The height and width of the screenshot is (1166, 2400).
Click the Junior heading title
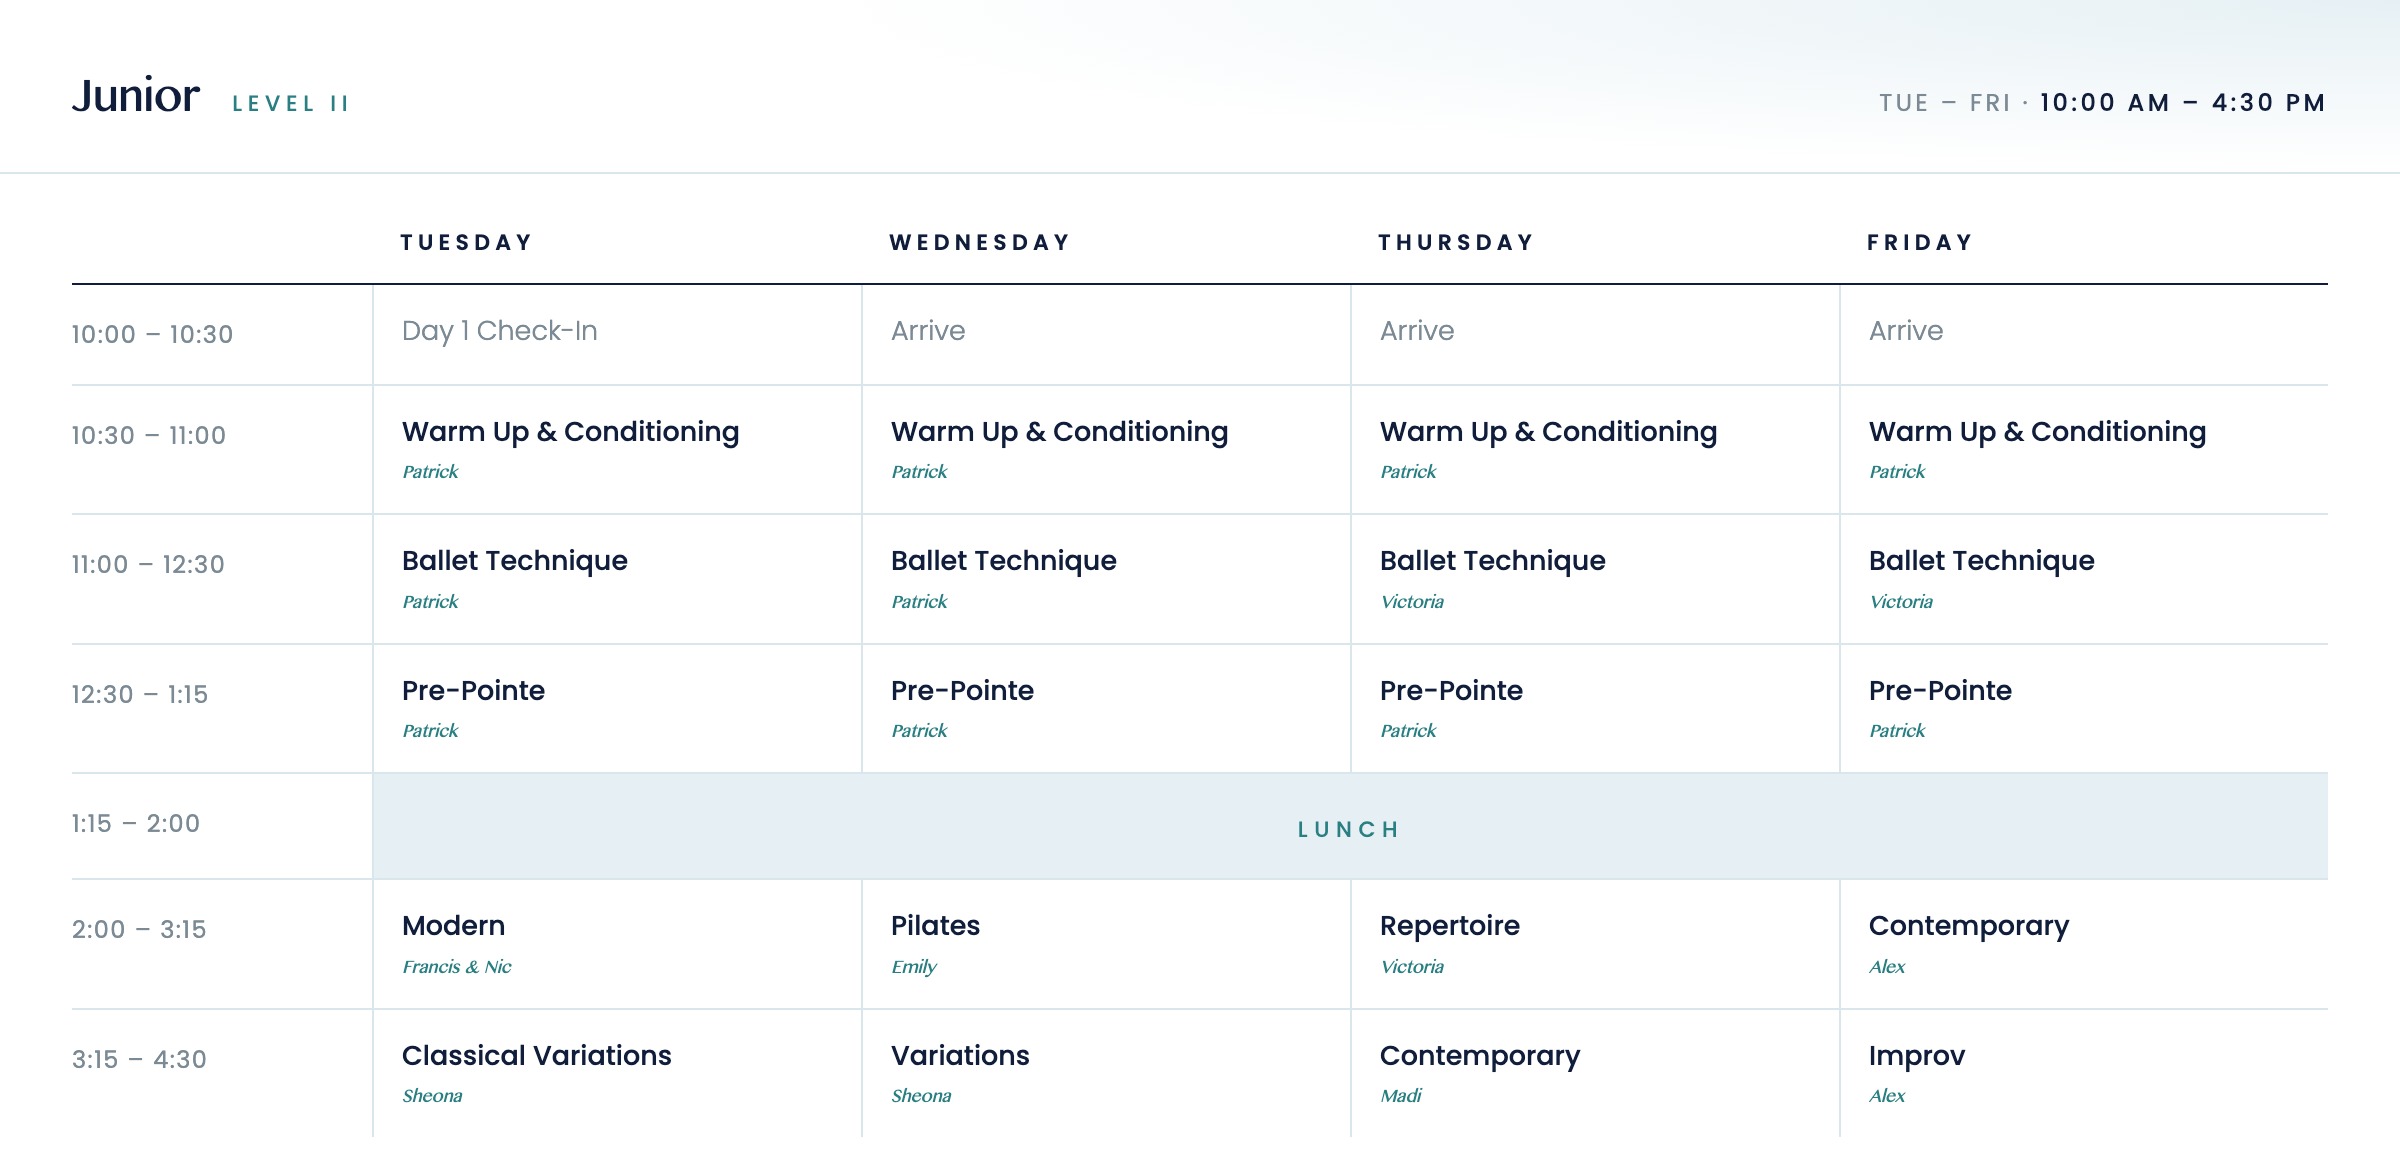[x=136, y=96]
